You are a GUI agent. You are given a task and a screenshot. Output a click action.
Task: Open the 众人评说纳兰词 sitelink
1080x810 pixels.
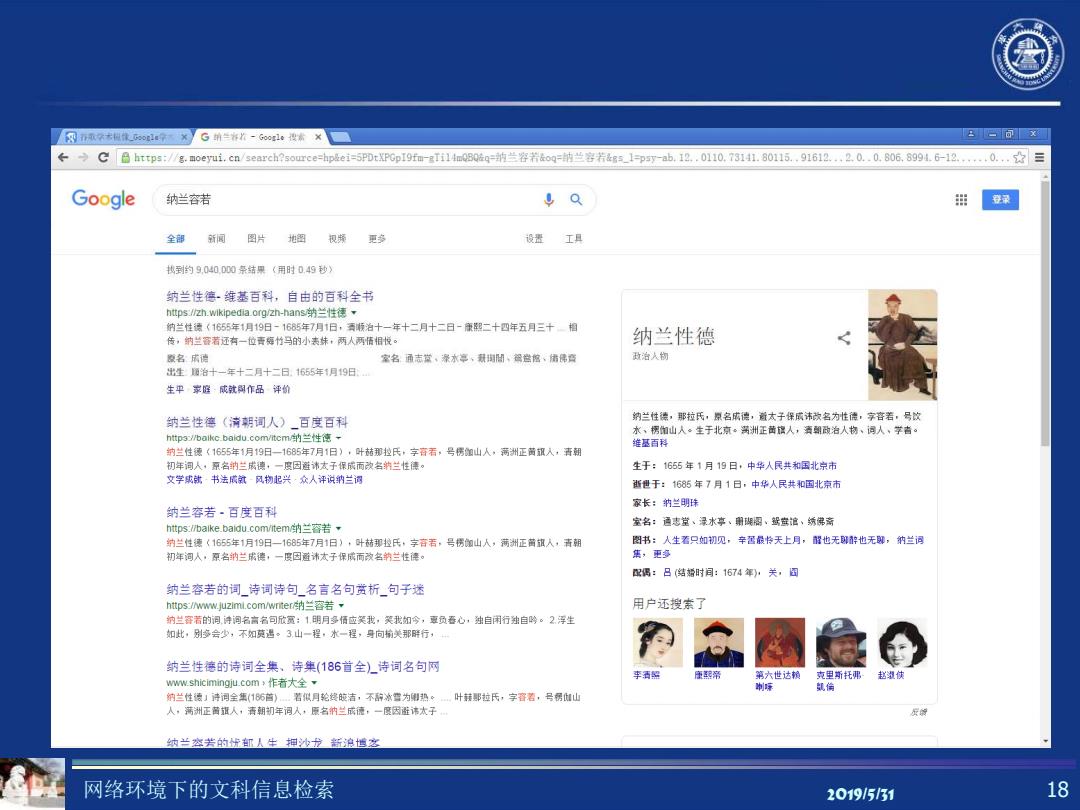[x=331, y=479]
